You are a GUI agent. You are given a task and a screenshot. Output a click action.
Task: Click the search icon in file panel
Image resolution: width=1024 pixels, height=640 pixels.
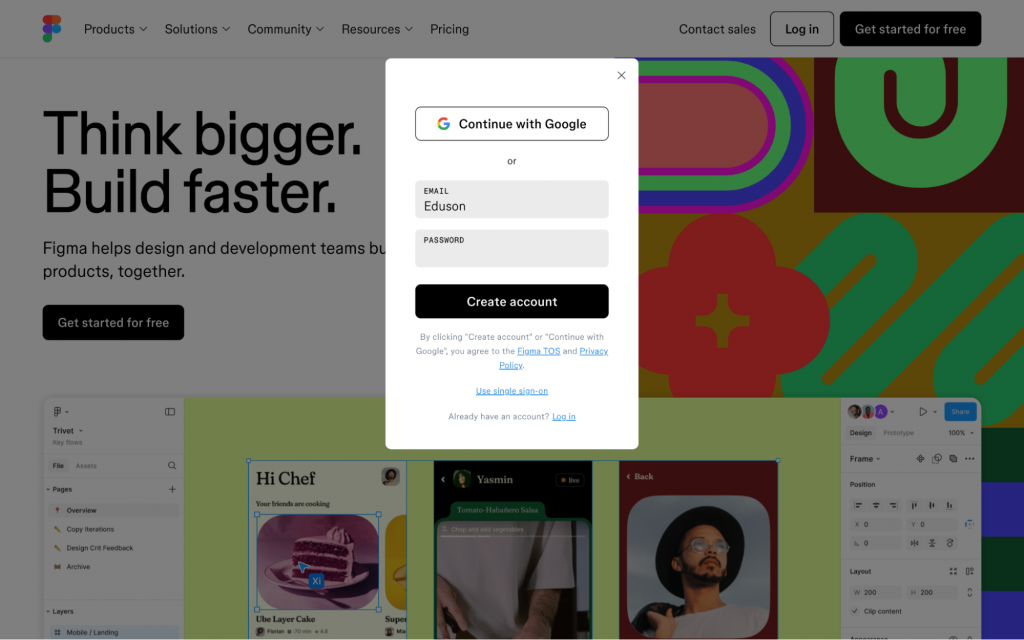click(x=172, y=466)
